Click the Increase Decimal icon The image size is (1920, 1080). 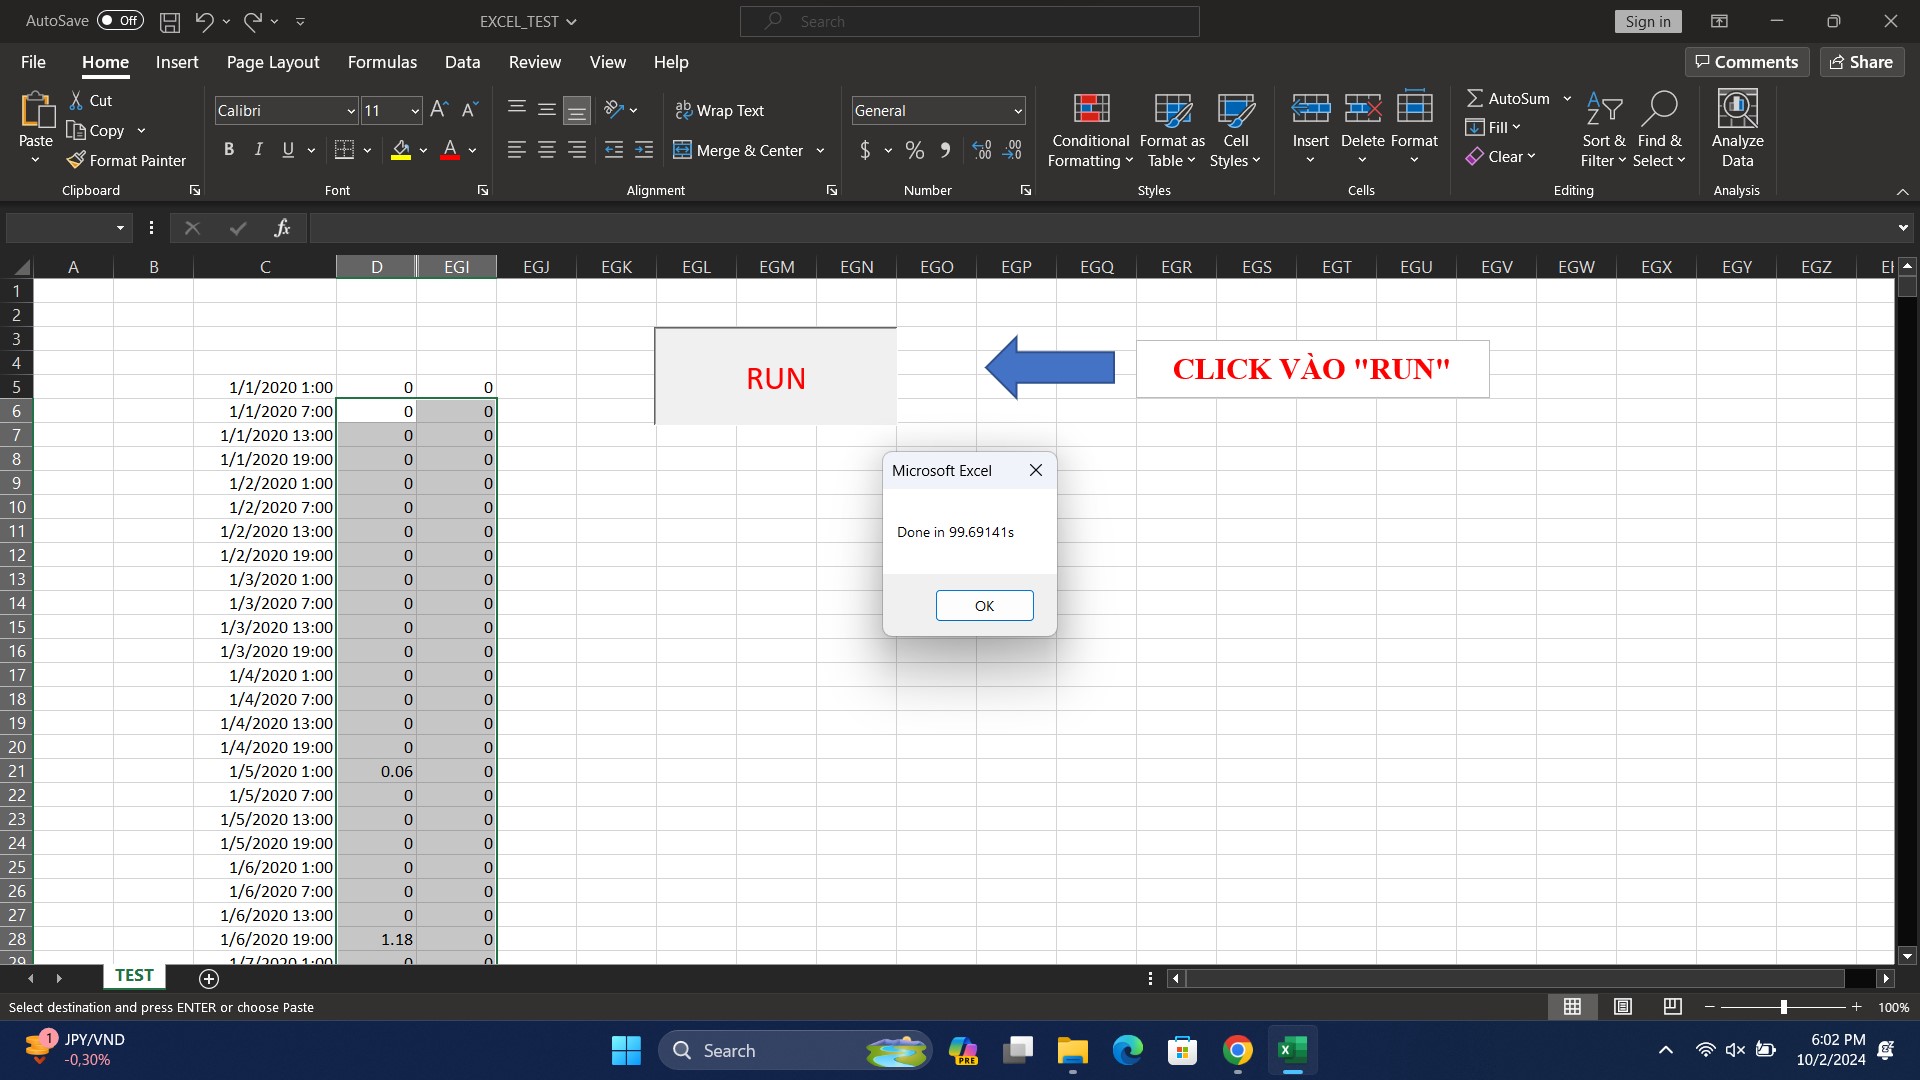(982, 150)
